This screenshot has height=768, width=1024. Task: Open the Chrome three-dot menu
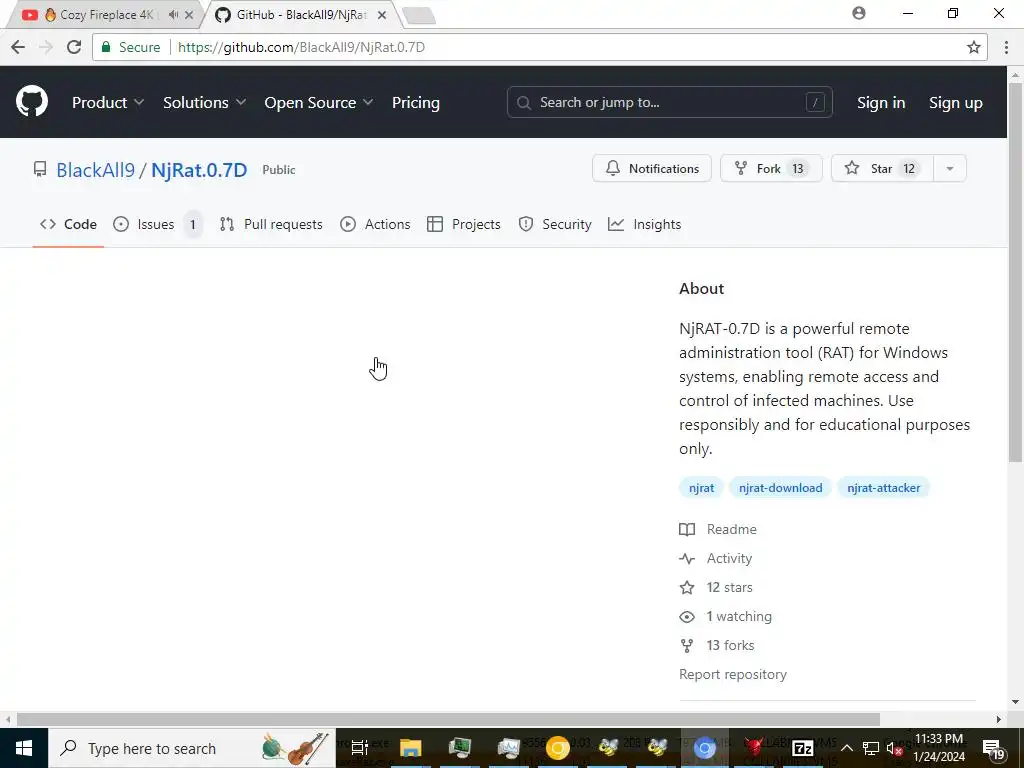[x=1006, y=47]
